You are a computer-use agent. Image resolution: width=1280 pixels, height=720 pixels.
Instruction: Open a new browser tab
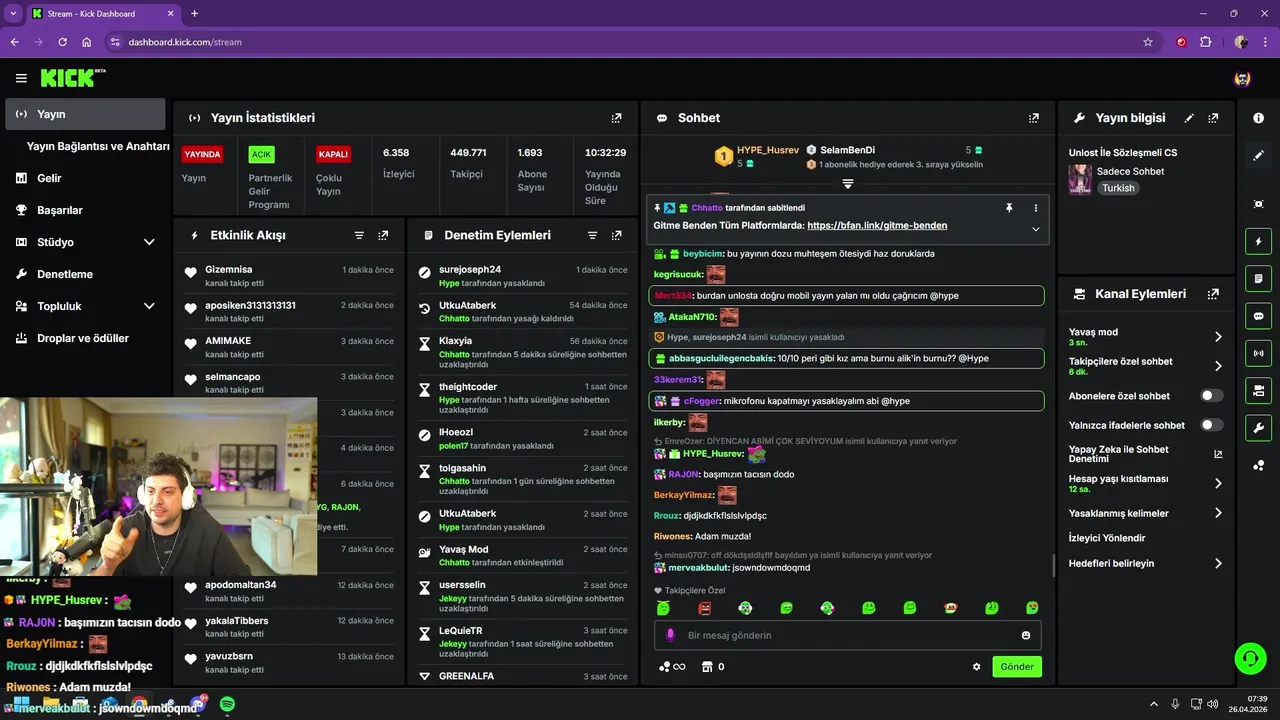click(194, 14)
